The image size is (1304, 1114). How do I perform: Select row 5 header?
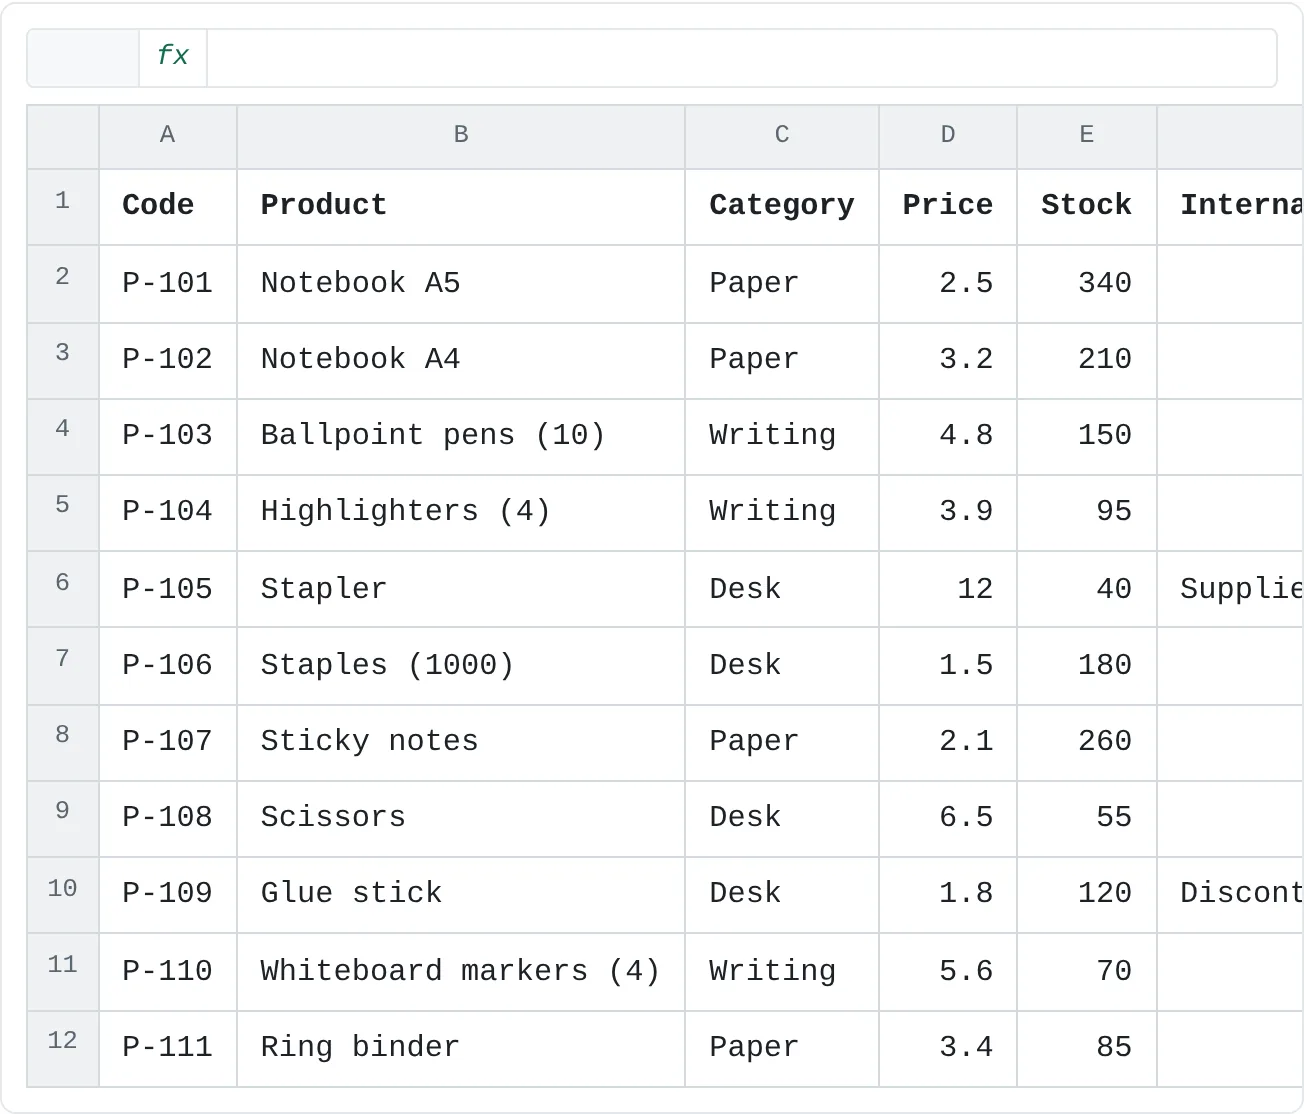click(63, 512)
